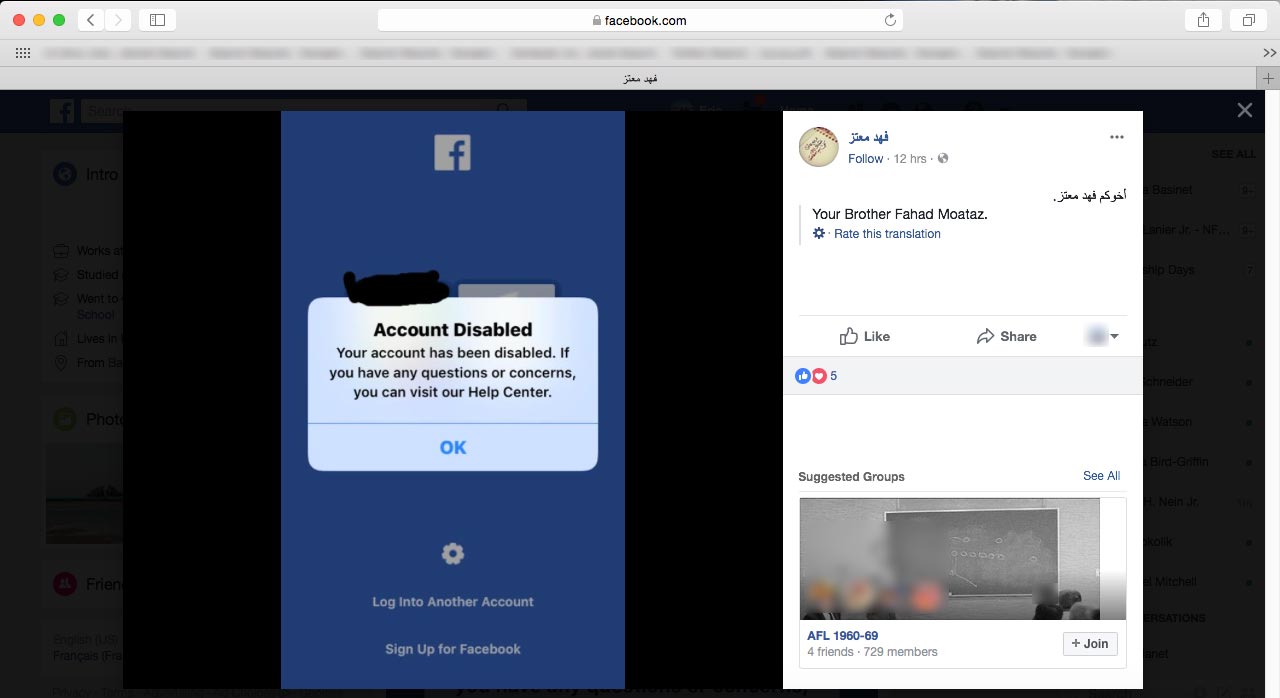The width and height of the screenshot is (1280, 698).
Task: Show all tabs overview icon
Action: click(1249, 20)
